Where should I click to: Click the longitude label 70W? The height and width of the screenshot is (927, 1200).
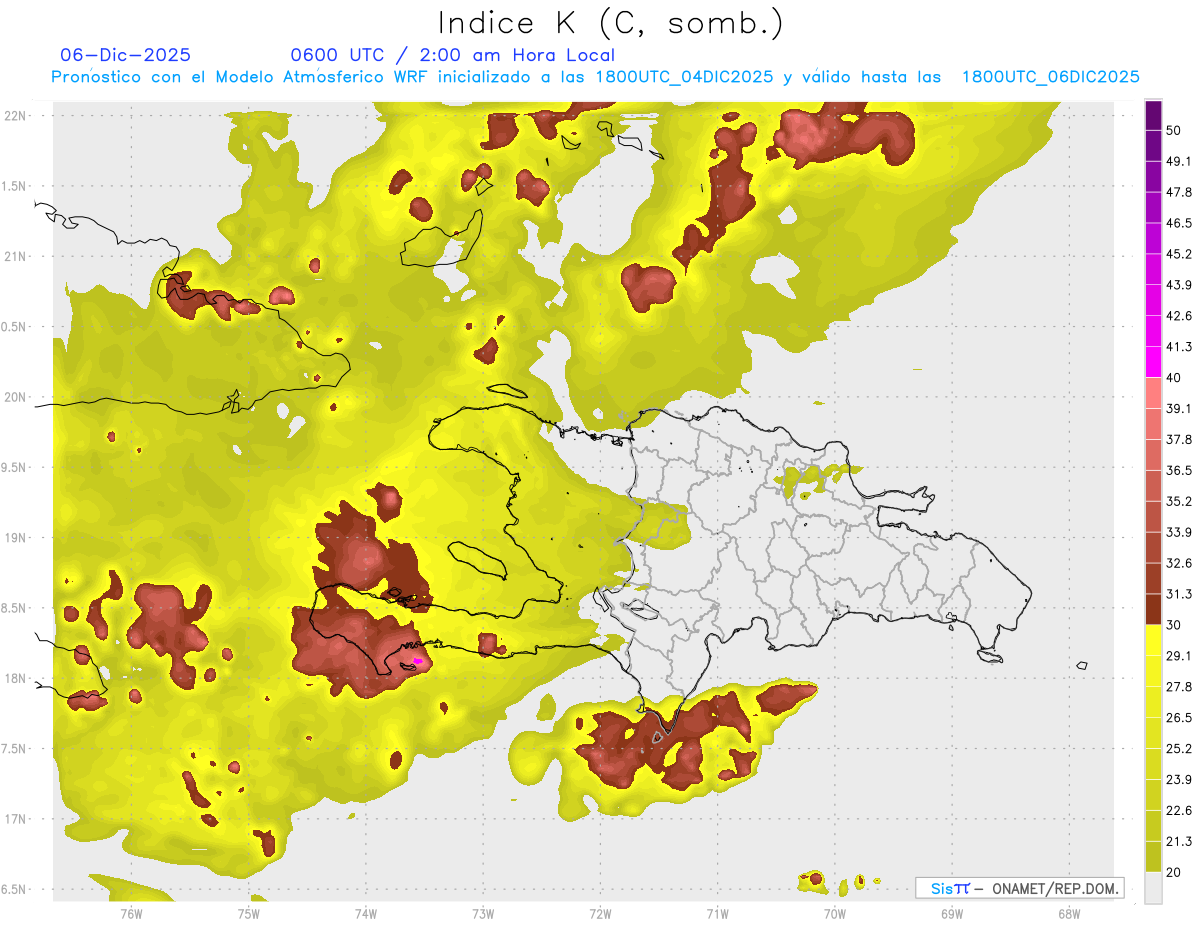834,913
